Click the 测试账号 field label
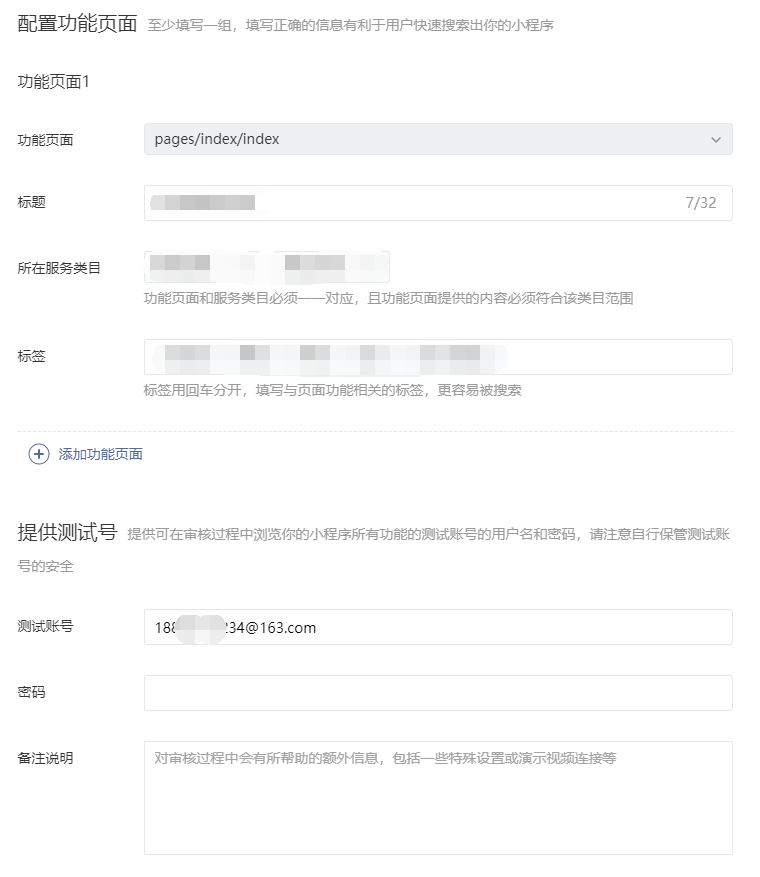Screen dimensions: 760x877 pos(45,626)
